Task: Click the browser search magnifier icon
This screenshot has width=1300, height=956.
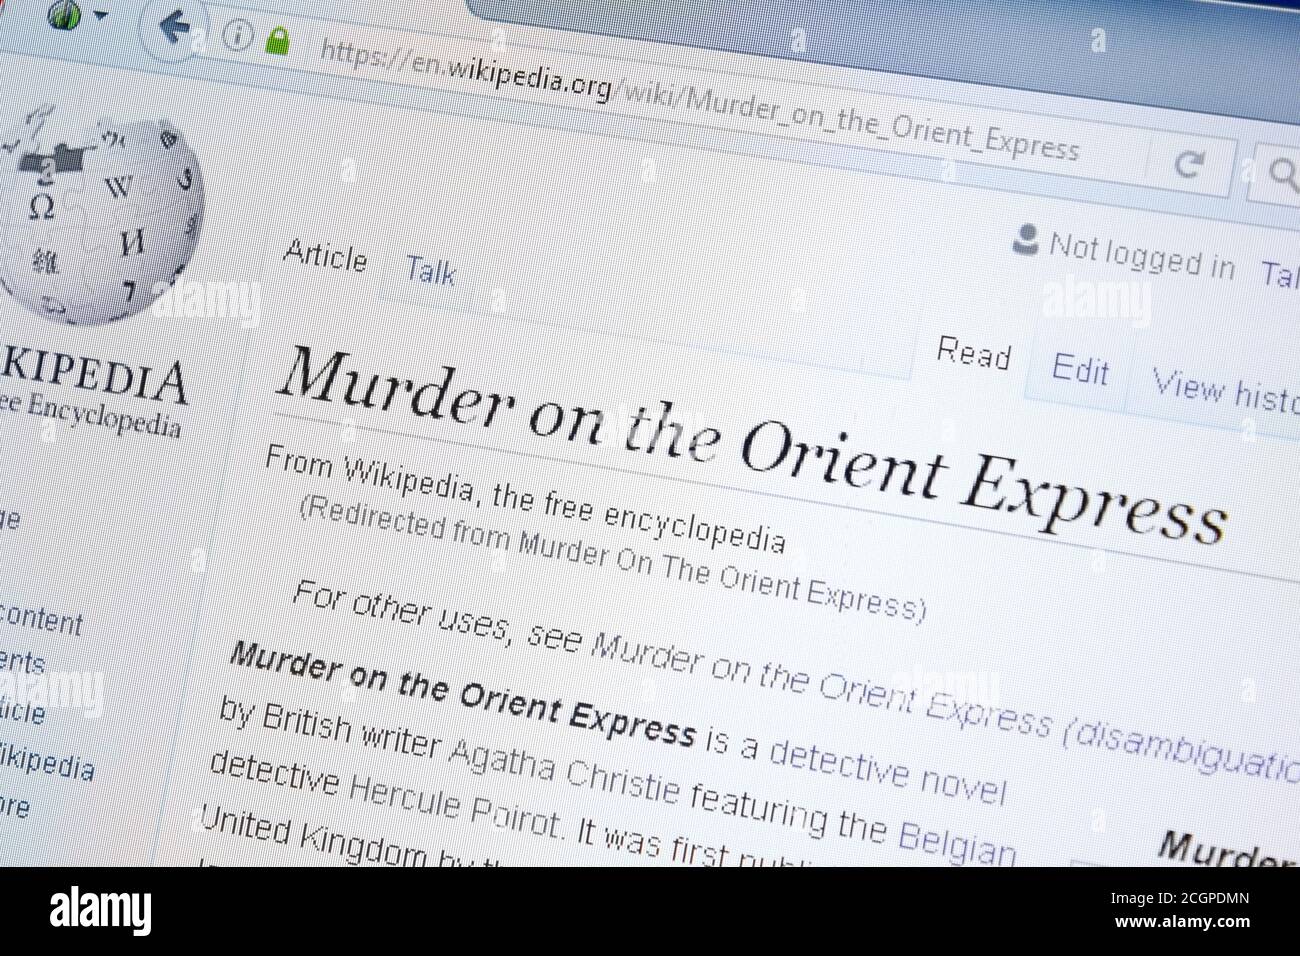Action: pos(1282,174)
